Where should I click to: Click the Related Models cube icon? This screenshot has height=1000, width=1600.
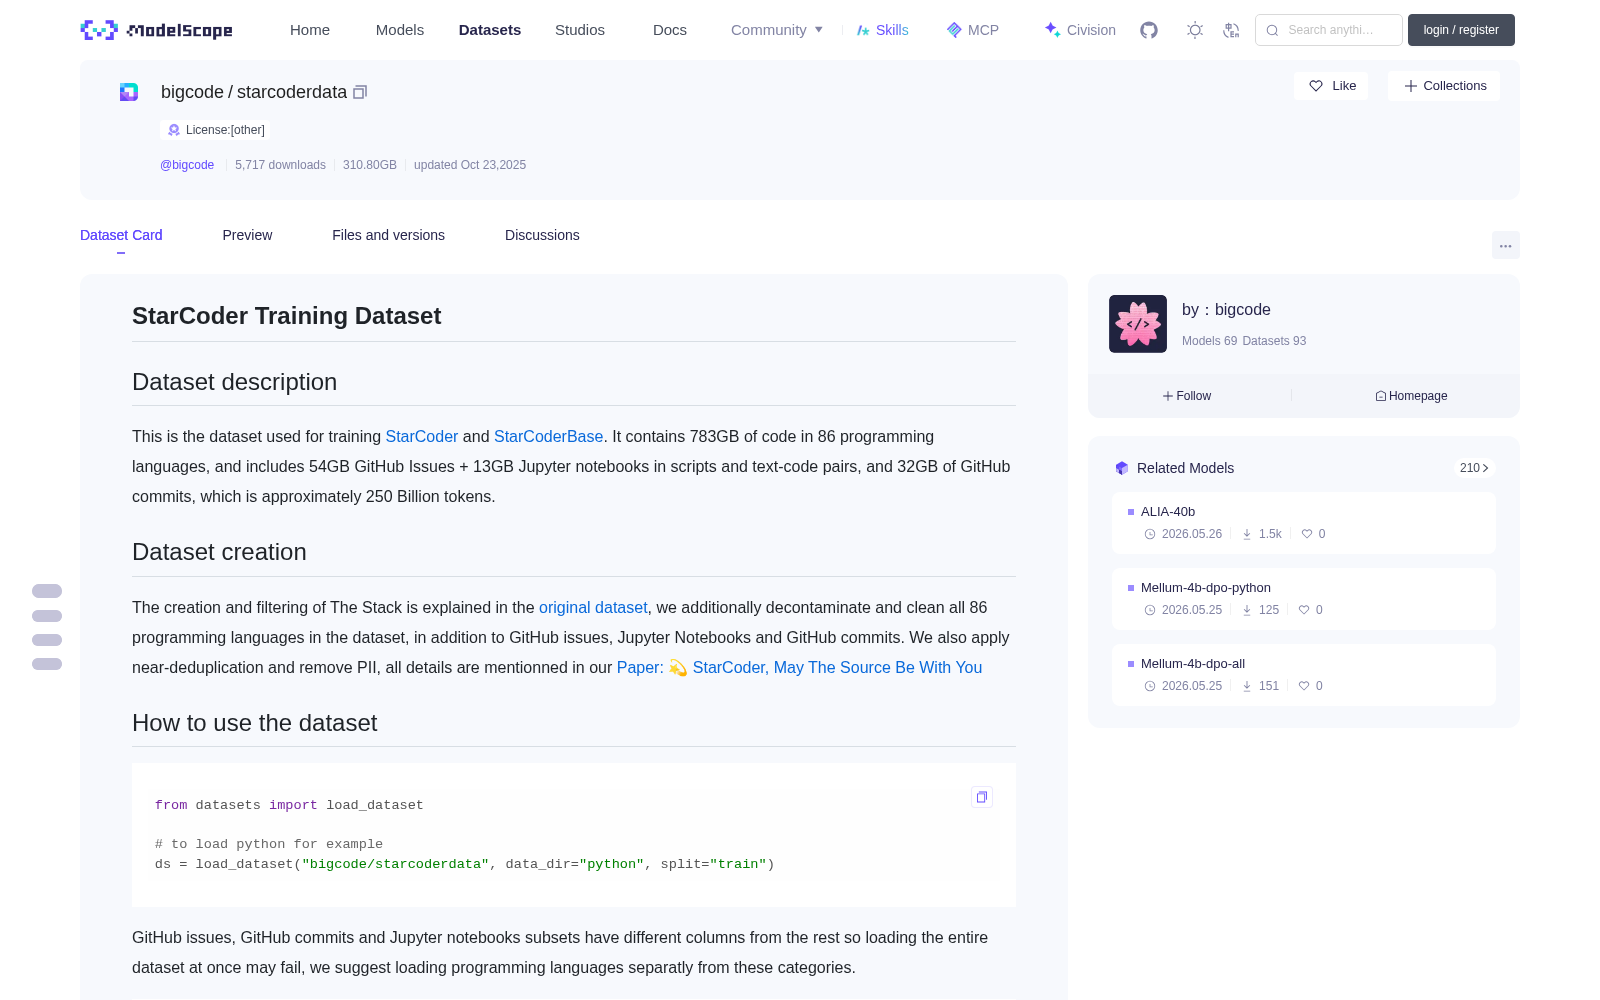(1122, 468)
